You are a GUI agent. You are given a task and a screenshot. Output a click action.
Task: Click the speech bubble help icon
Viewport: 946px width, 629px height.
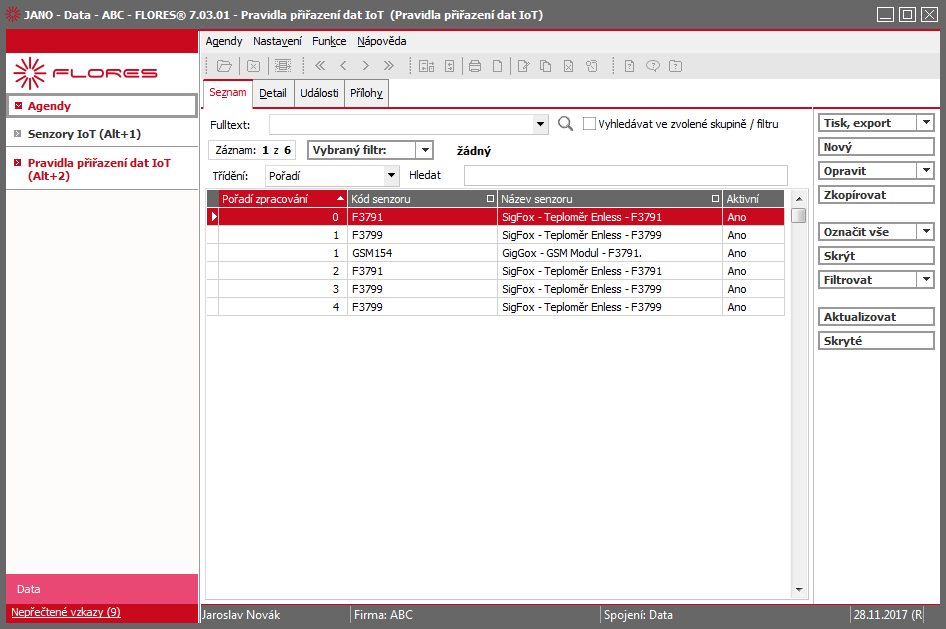pos(653,66)
